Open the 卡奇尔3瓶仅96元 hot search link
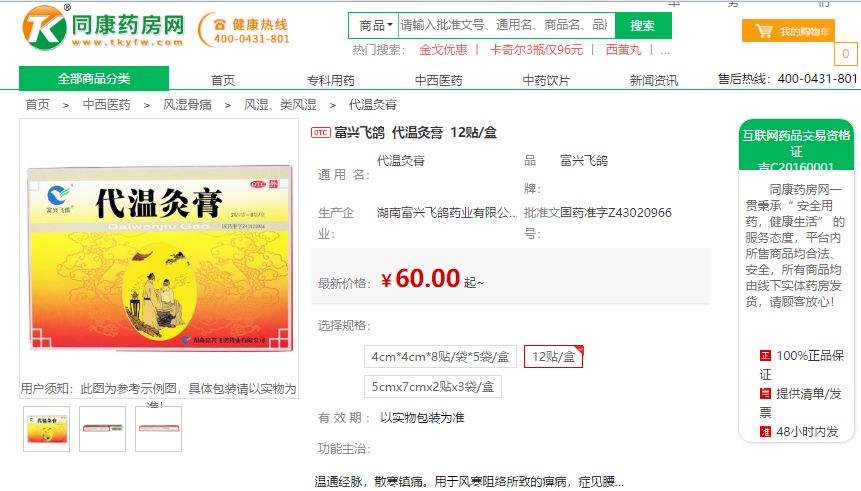Viewport: 861px width, 491px height. tap(536, 50)
